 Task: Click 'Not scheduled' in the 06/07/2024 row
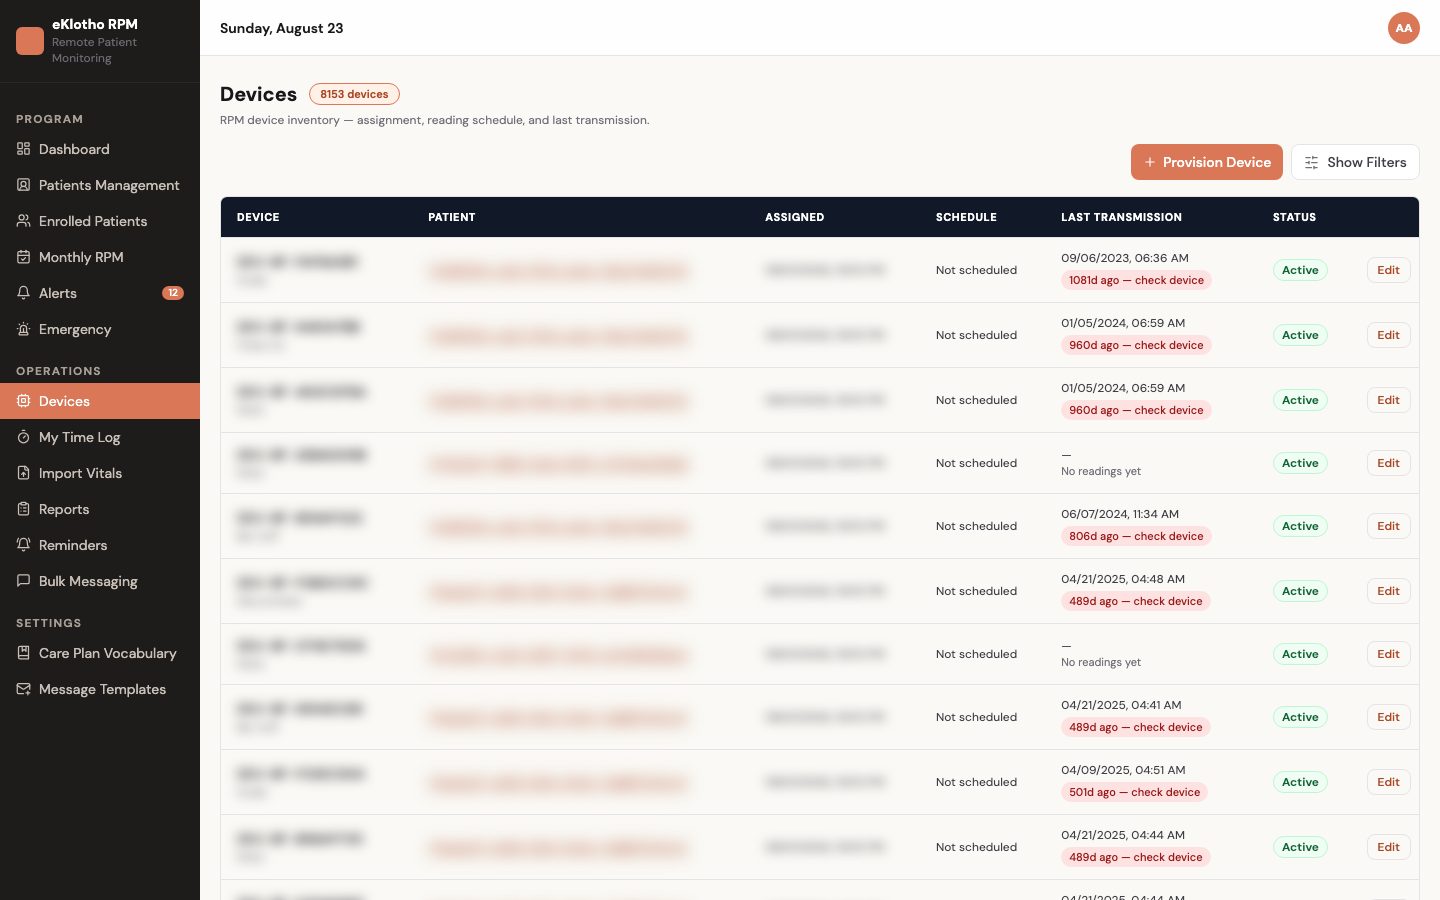coord(976,526)
